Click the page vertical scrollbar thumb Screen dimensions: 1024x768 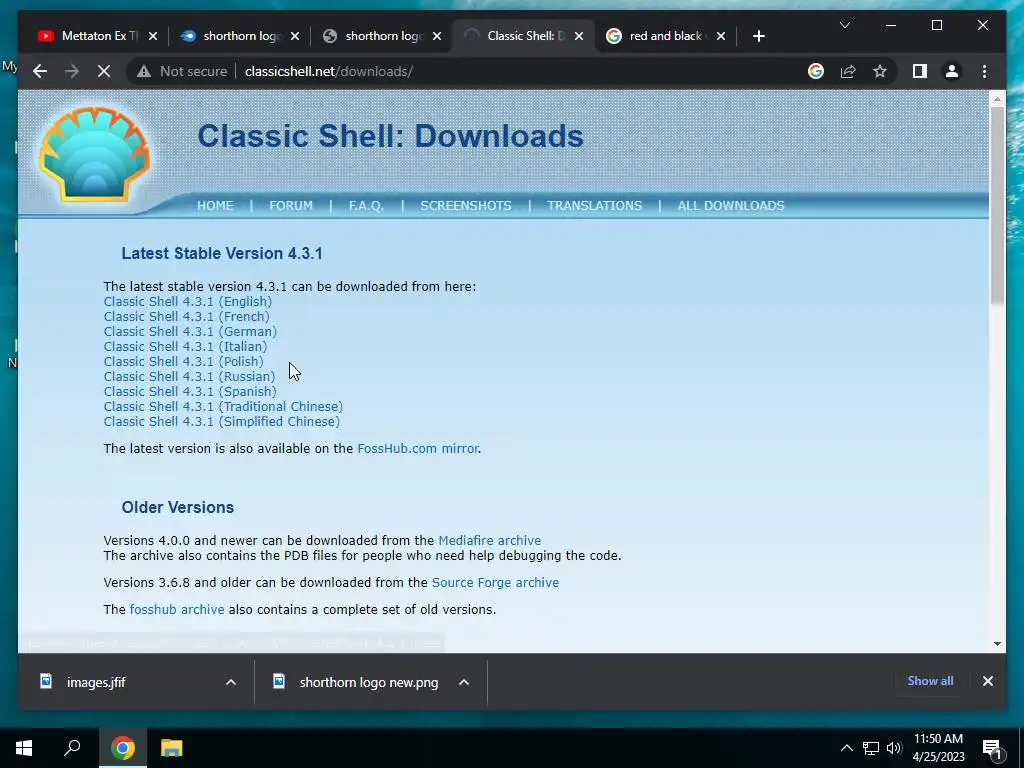pyautogui.click(x=997, y=204)
